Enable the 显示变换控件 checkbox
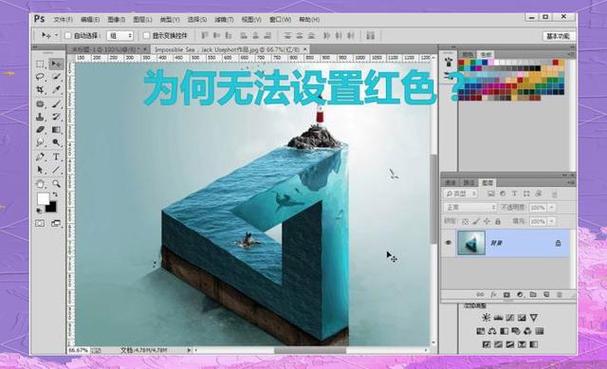This screenshot has height=369, width=607. [x=146, y=36]
